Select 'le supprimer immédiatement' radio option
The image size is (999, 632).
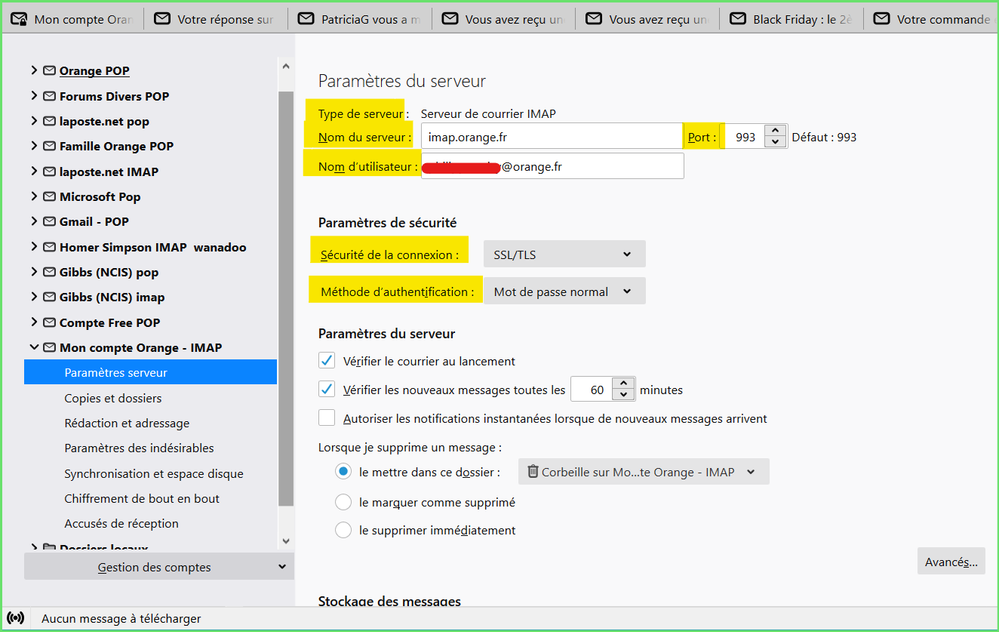[x=343, y=530]
